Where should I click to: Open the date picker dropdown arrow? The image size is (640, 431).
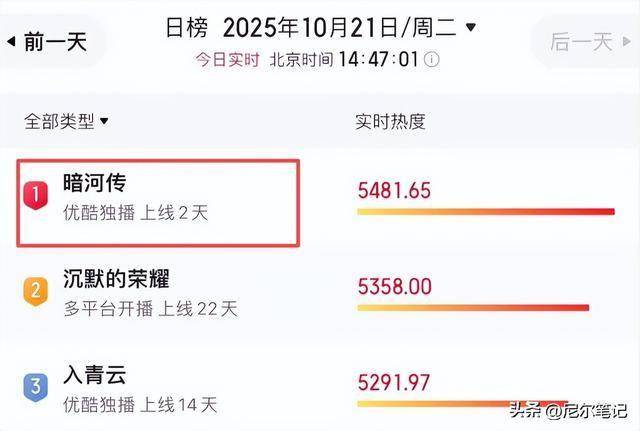[472, 27]
